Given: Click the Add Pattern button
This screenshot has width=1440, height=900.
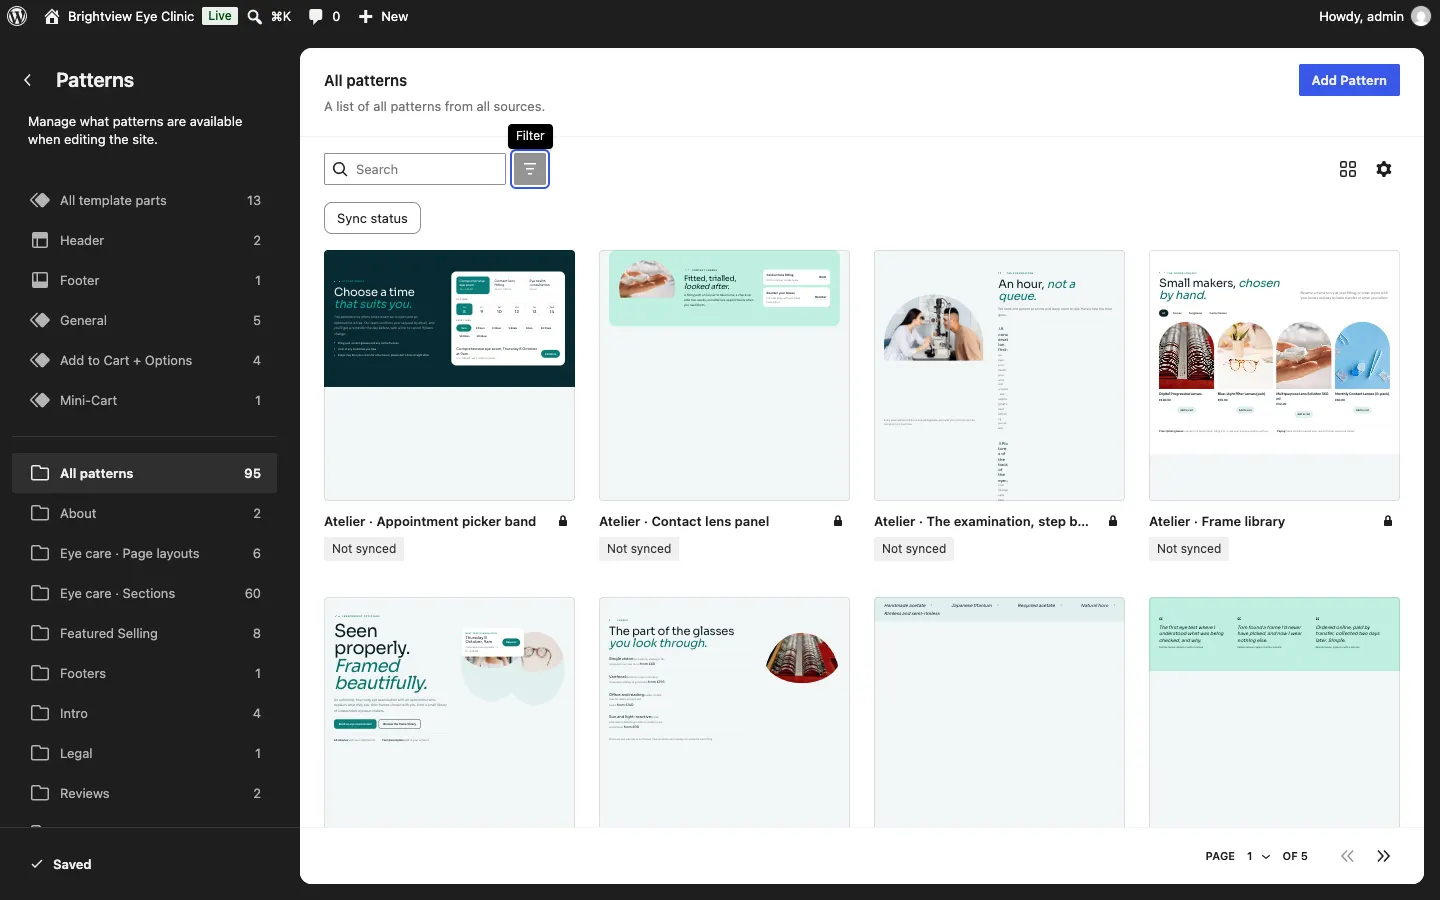Looking at the screenshot, I should pos(1349,80).
